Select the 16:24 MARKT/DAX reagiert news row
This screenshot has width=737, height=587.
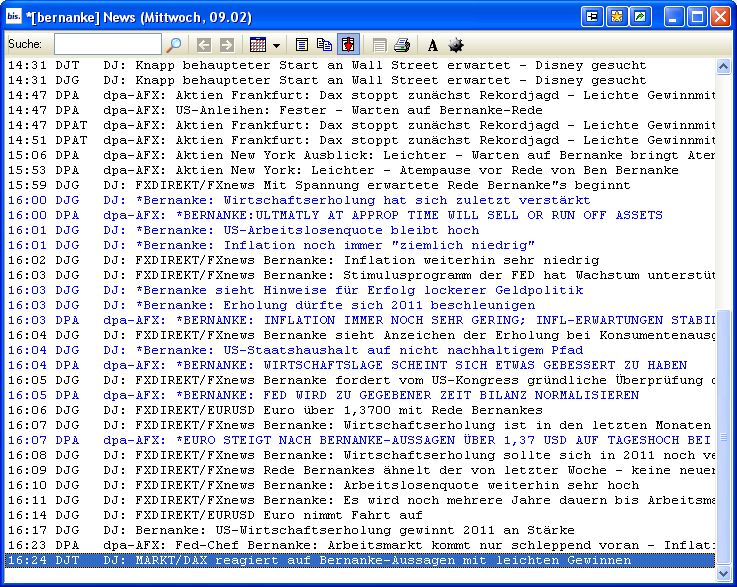pyautogui.click(x=360, y=560)
